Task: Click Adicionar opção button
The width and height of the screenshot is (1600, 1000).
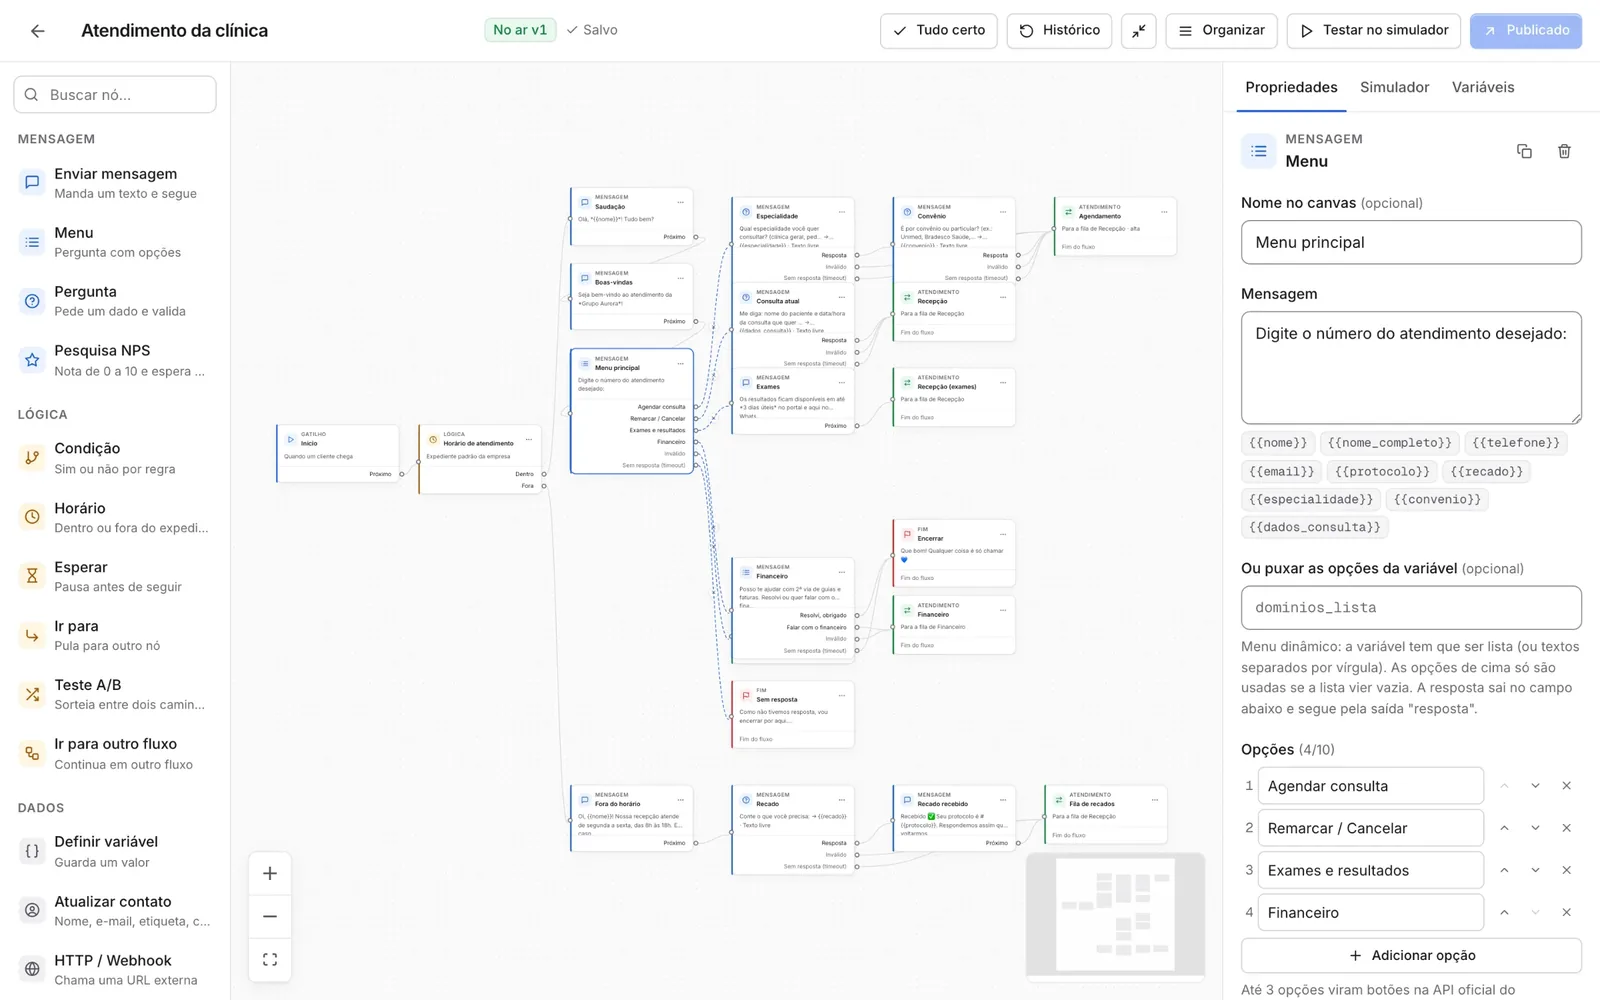Action: coord(1411,955)
